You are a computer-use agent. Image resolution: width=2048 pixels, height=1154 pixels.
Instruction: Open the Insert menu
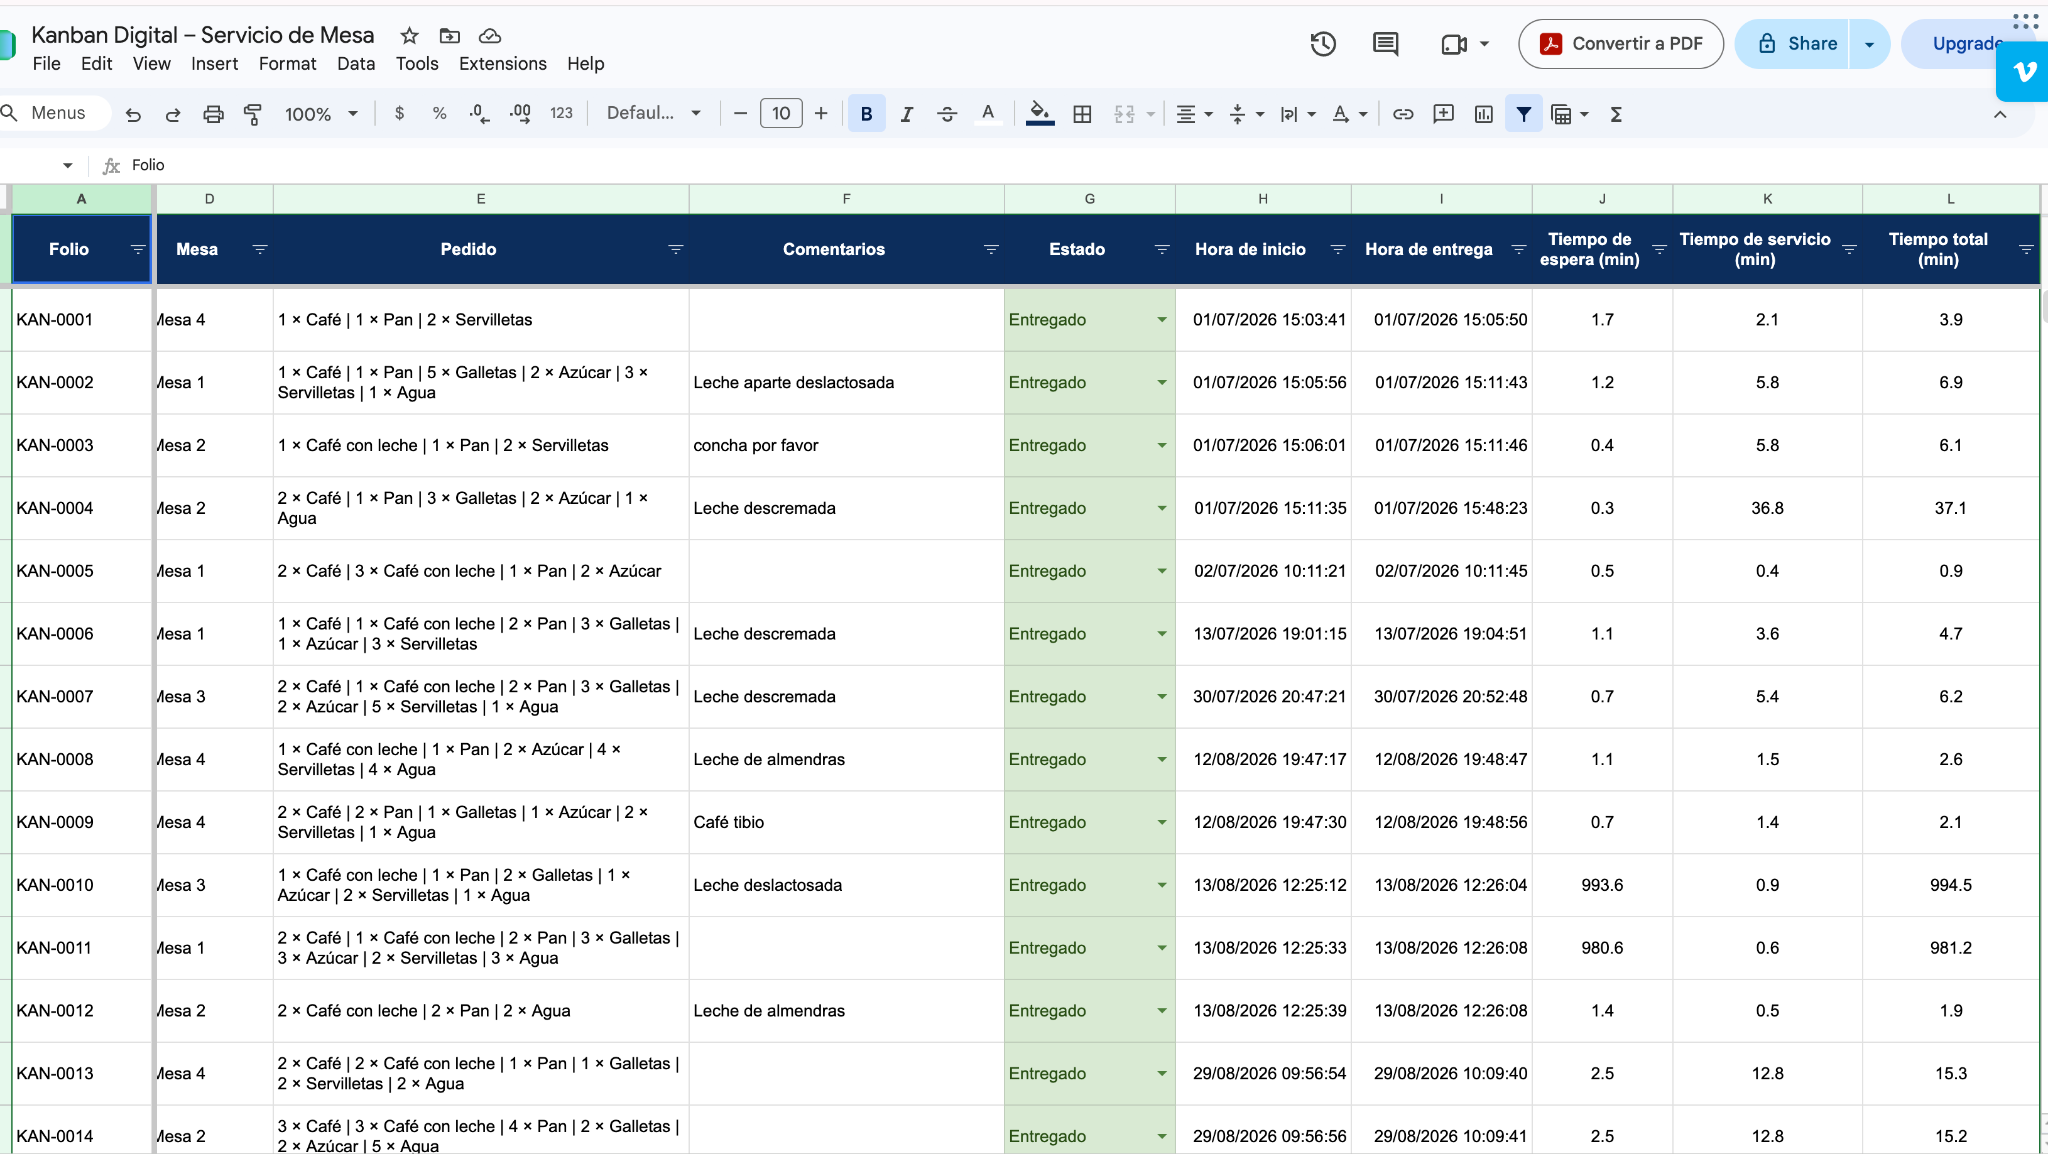214,64
